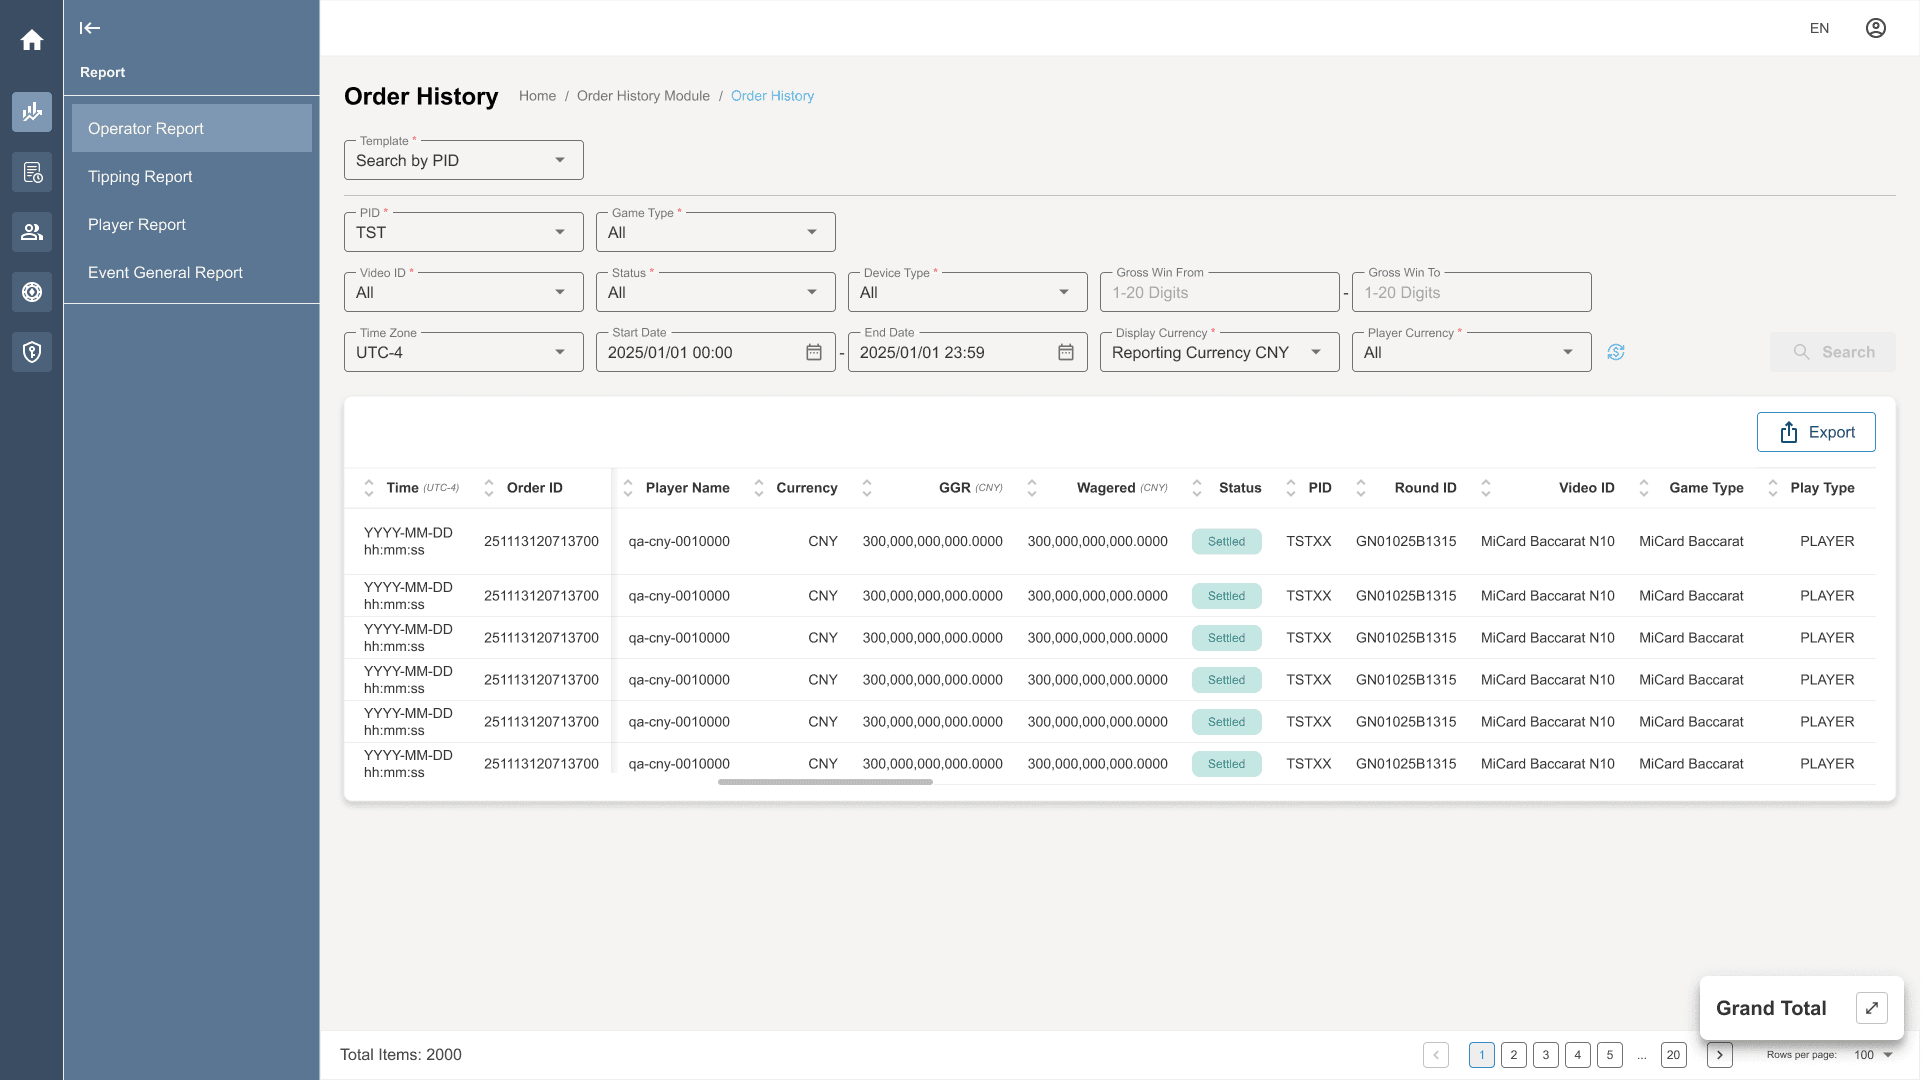
Task: Open the PID dropdown showing TST
Action: coord(464,232)
